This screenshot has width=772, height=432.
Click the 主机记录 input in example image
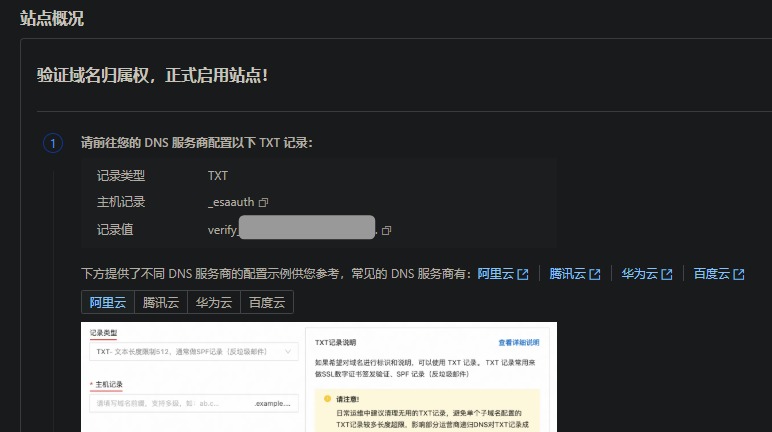(194, 403)
